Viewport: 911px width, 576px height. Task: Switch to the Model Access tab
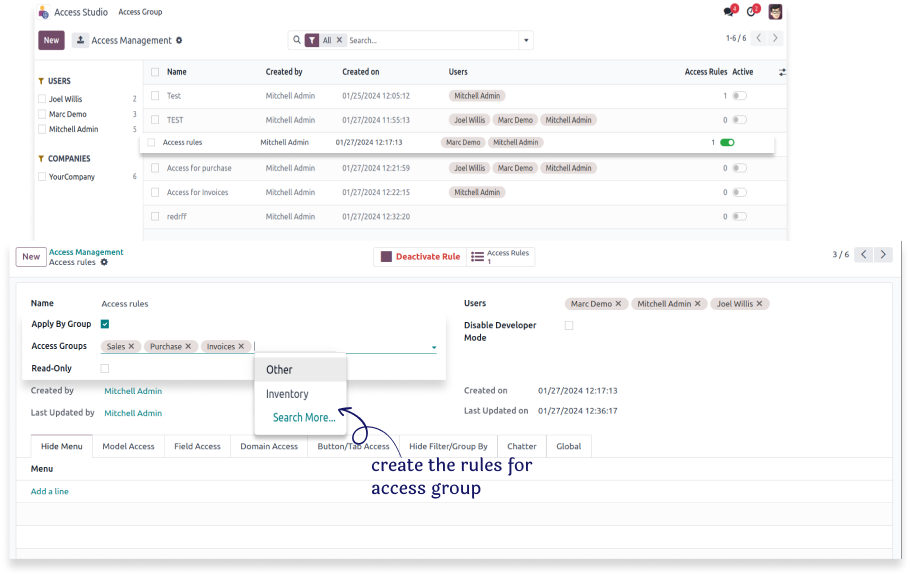point(128,446)
